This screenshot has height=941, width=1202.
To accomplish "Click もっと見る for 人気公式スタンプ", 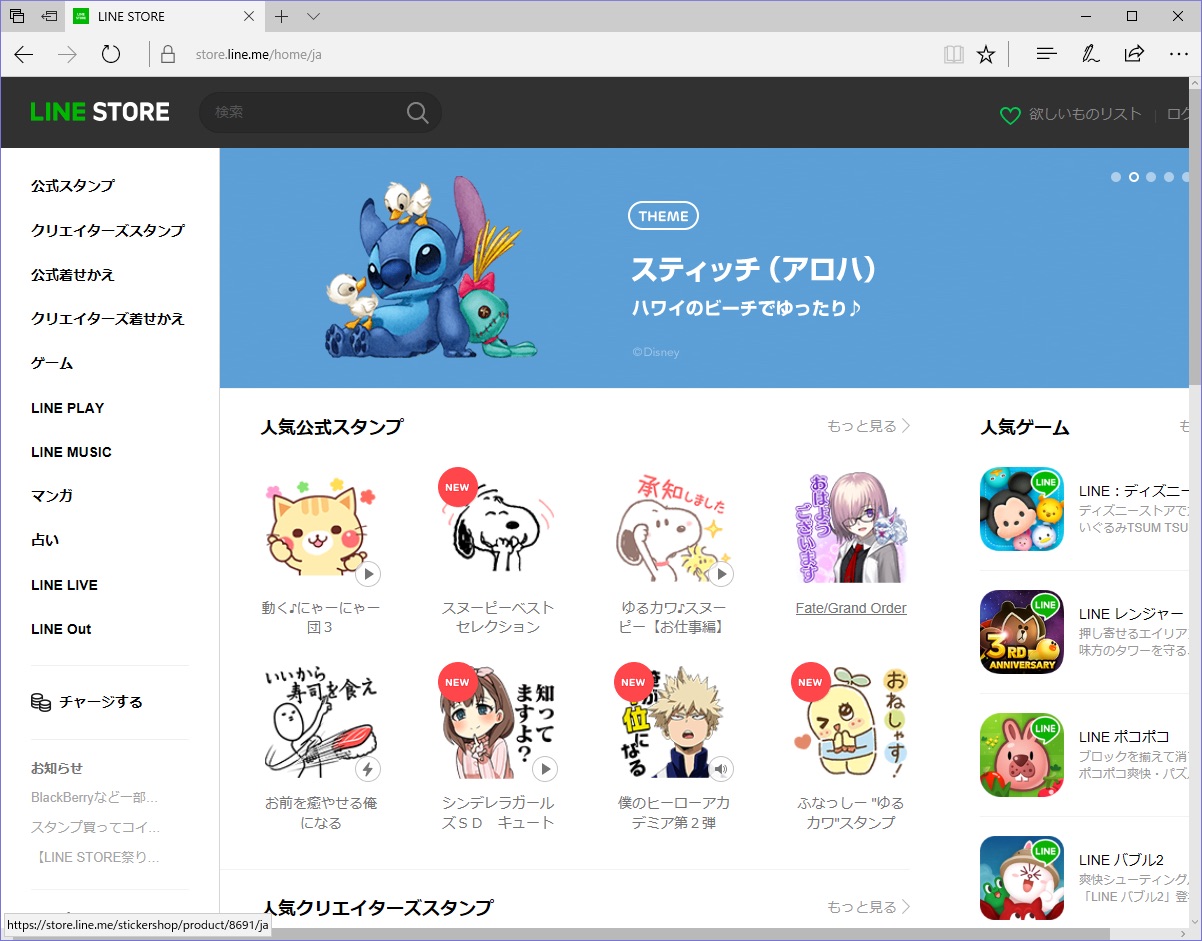I will [x=869, y=426].
